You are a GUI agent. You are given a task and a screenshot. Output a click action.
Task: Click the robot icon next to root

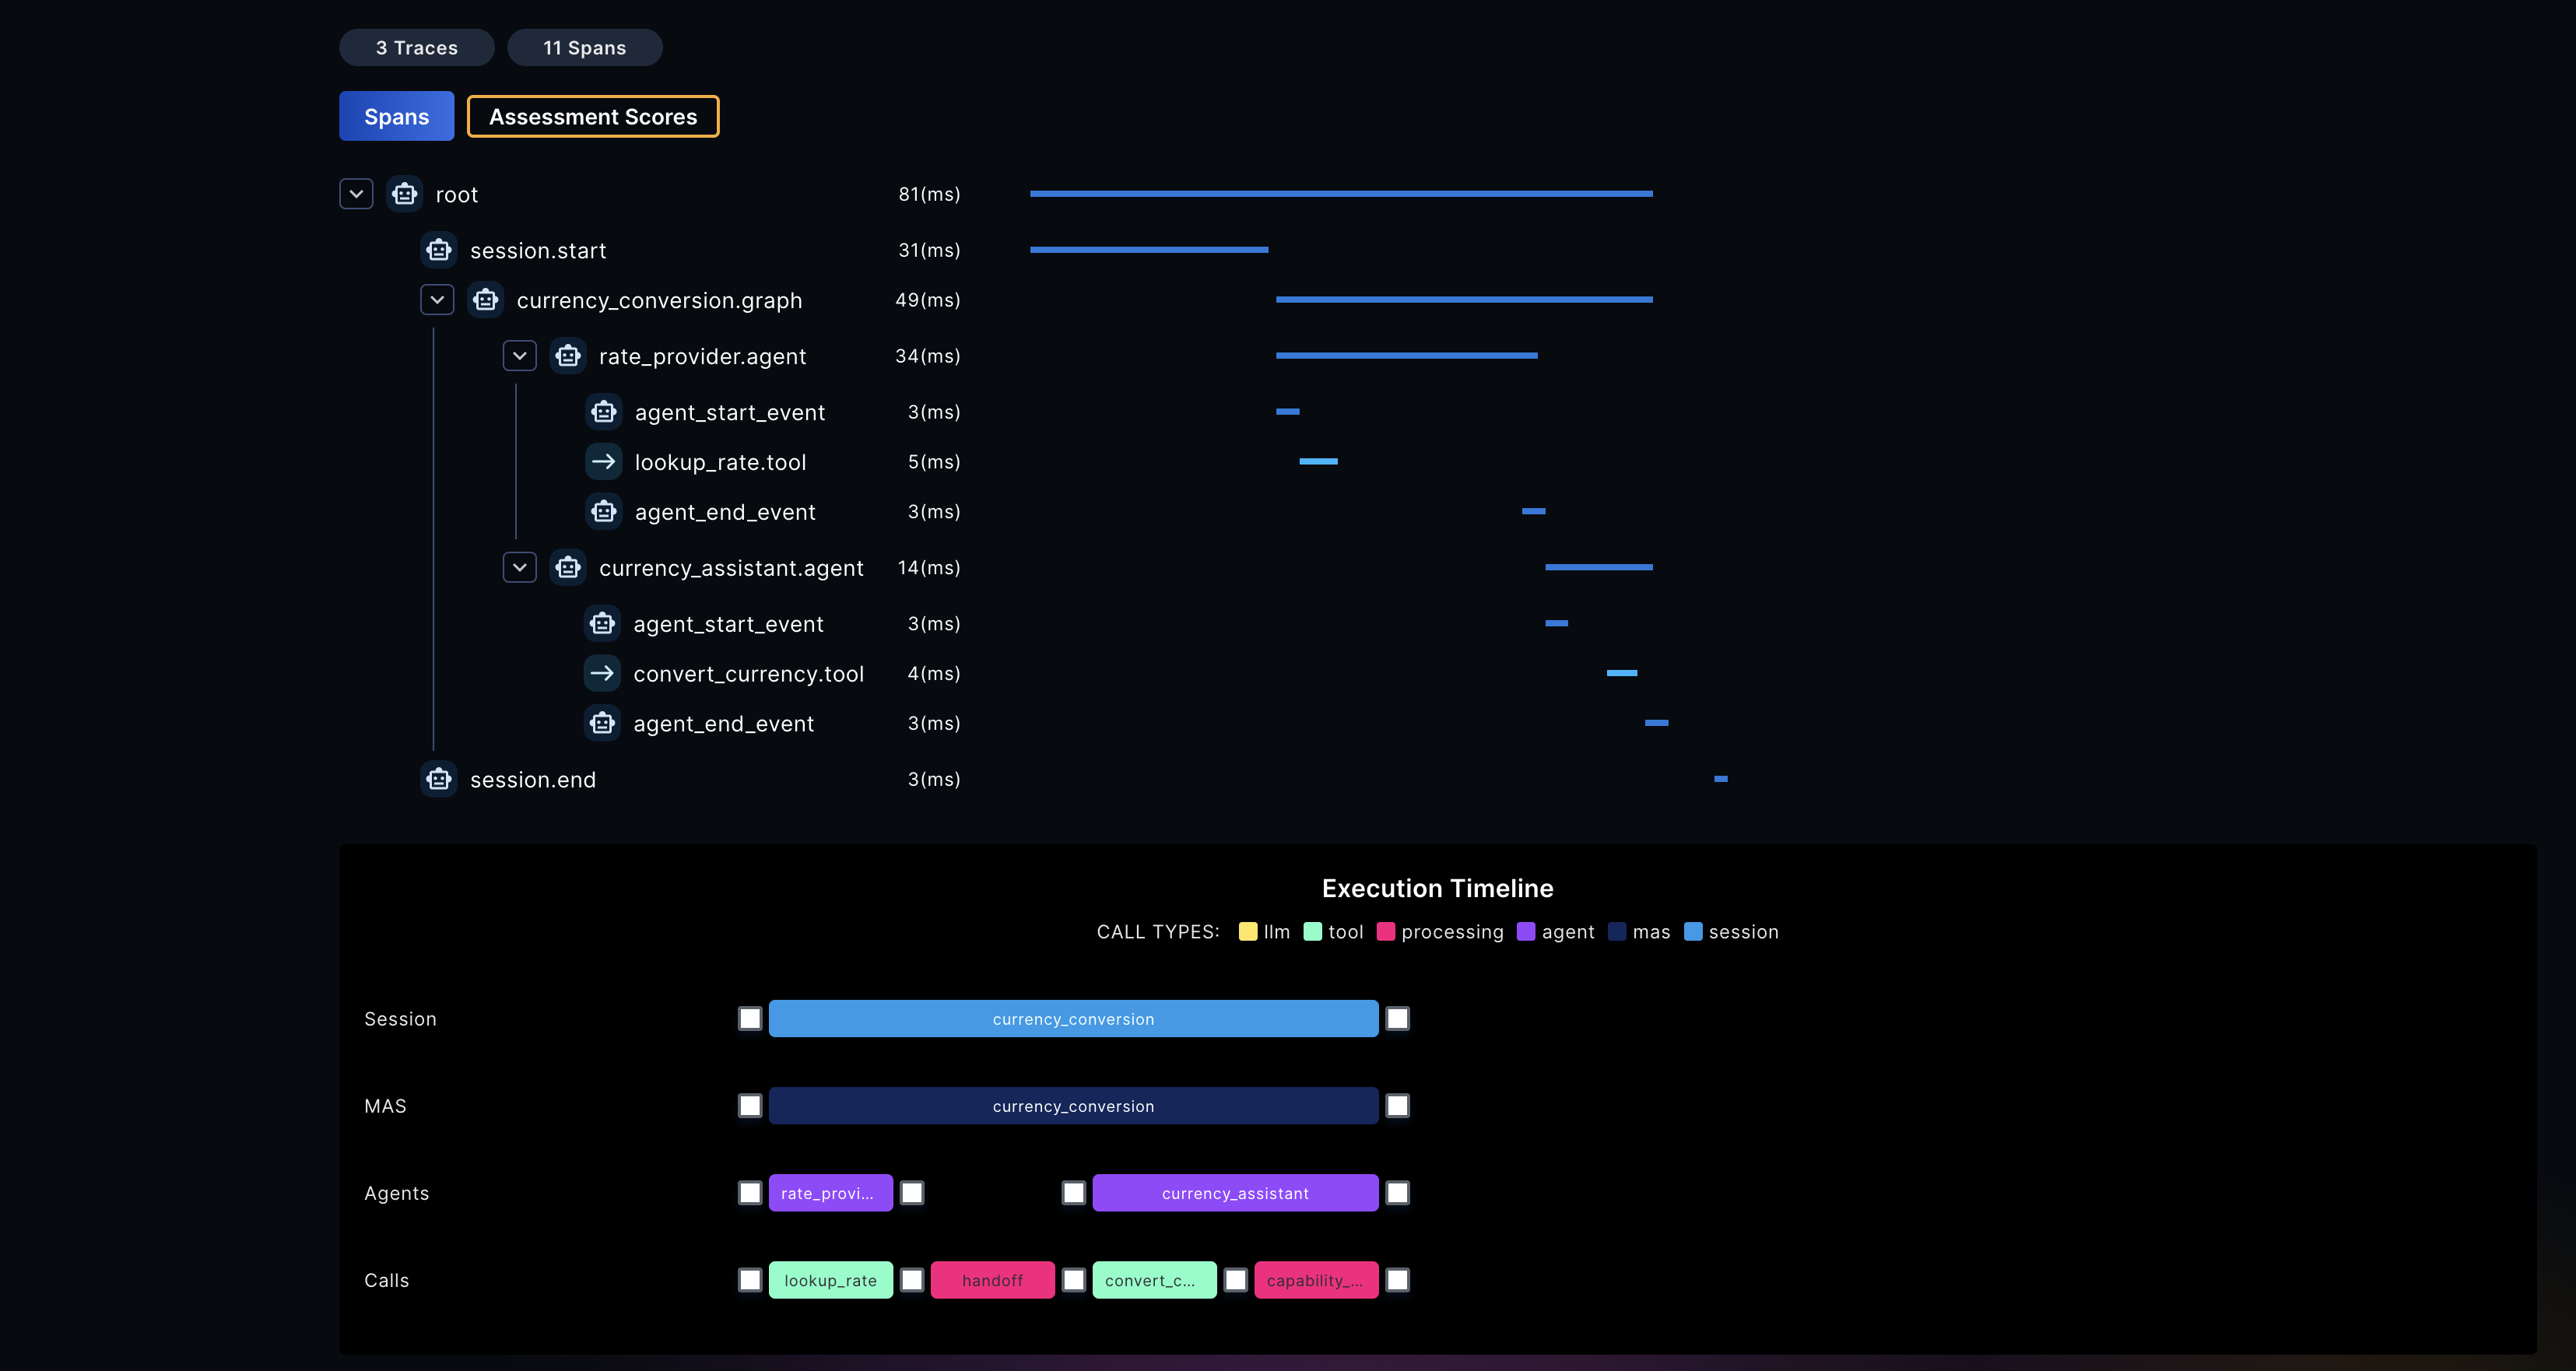click(x=405, y=194)
